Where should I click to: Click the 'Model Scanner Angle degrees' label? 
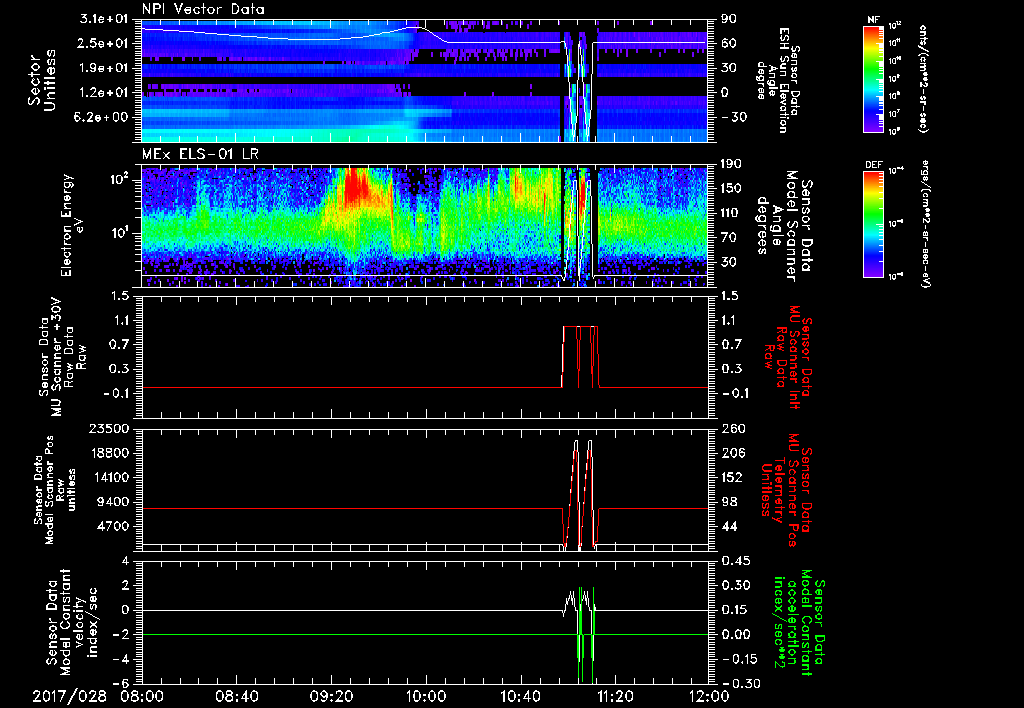(784, 225)
